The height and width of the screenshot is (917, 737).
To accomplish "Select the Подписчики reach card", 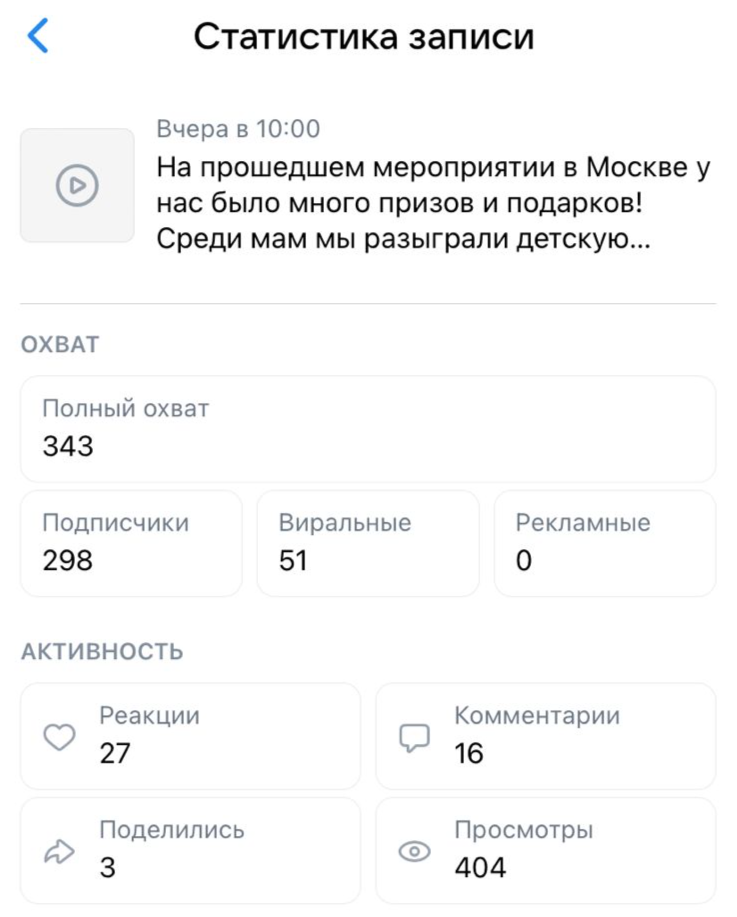I will click(131, 543).
